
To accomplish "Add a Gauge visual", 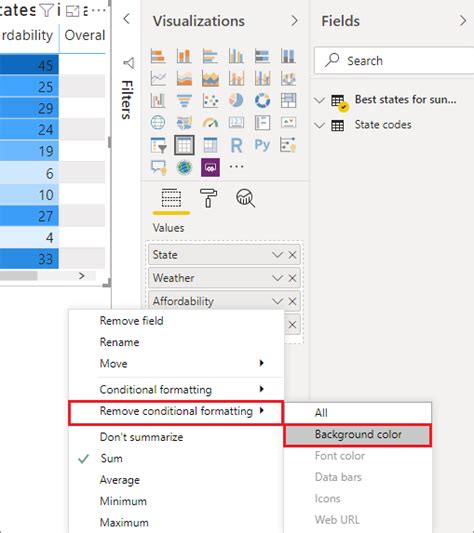I will coord(210,122).
